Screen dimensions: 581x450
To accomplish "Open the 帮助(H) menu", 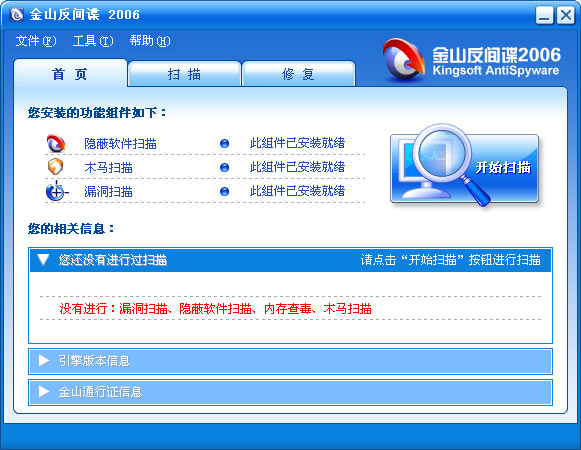I will pos(150,41).
